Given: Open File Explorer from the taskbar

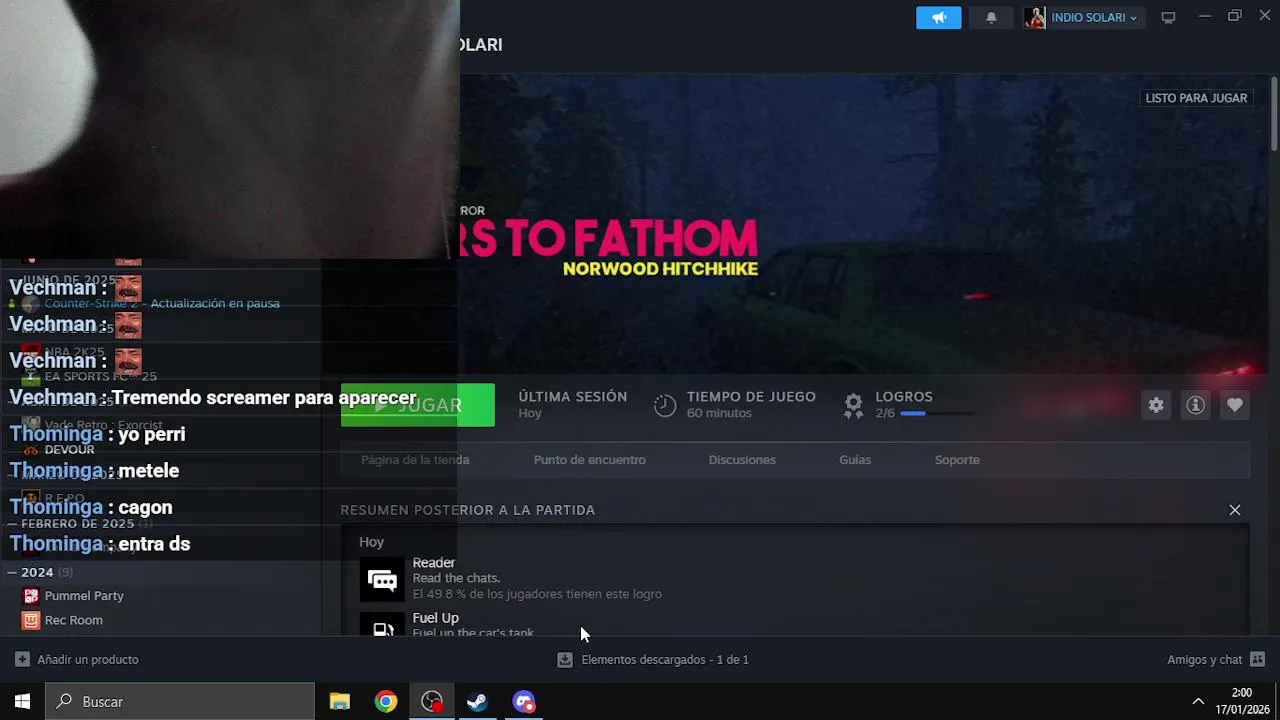Looking at the screenshot, I should click(x=340, y=702).
